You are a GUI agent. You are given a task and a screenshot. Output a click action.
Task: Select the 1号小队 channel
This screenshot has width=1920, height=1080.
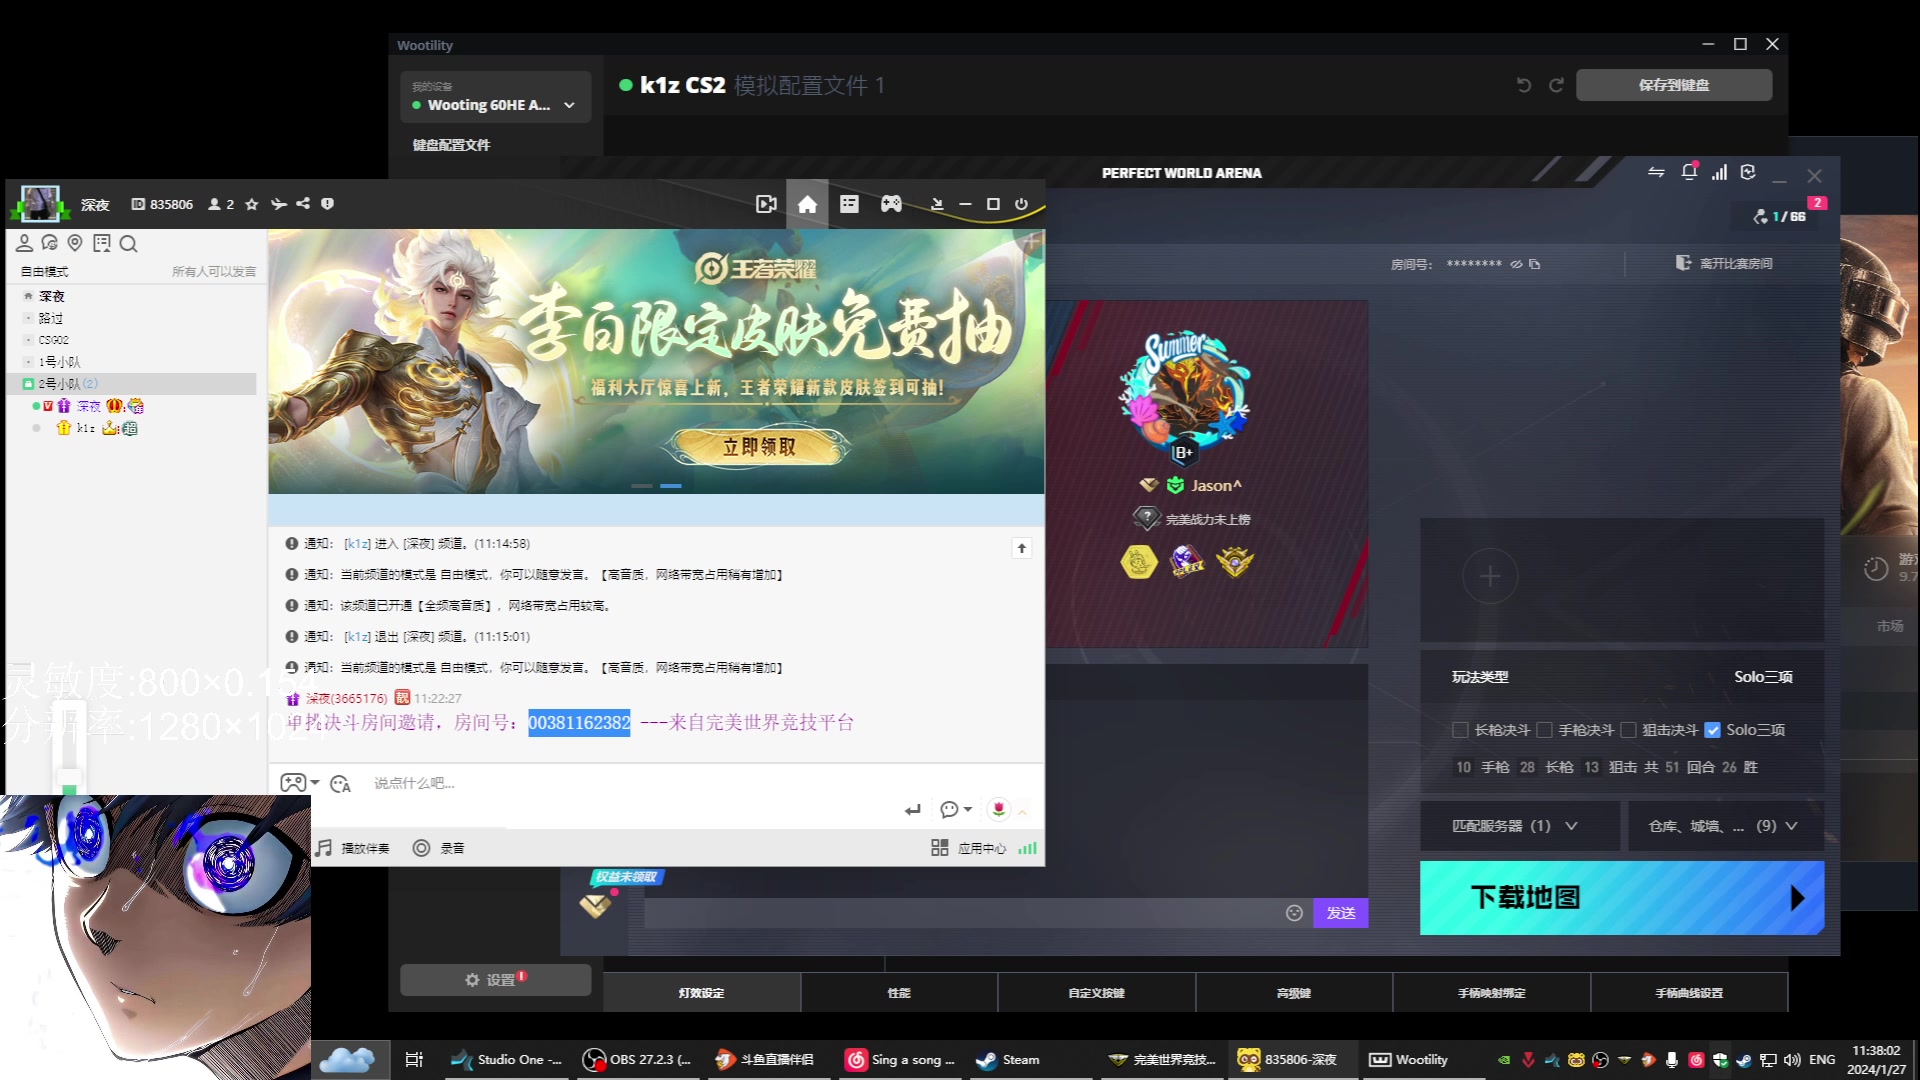click(59, 362)
